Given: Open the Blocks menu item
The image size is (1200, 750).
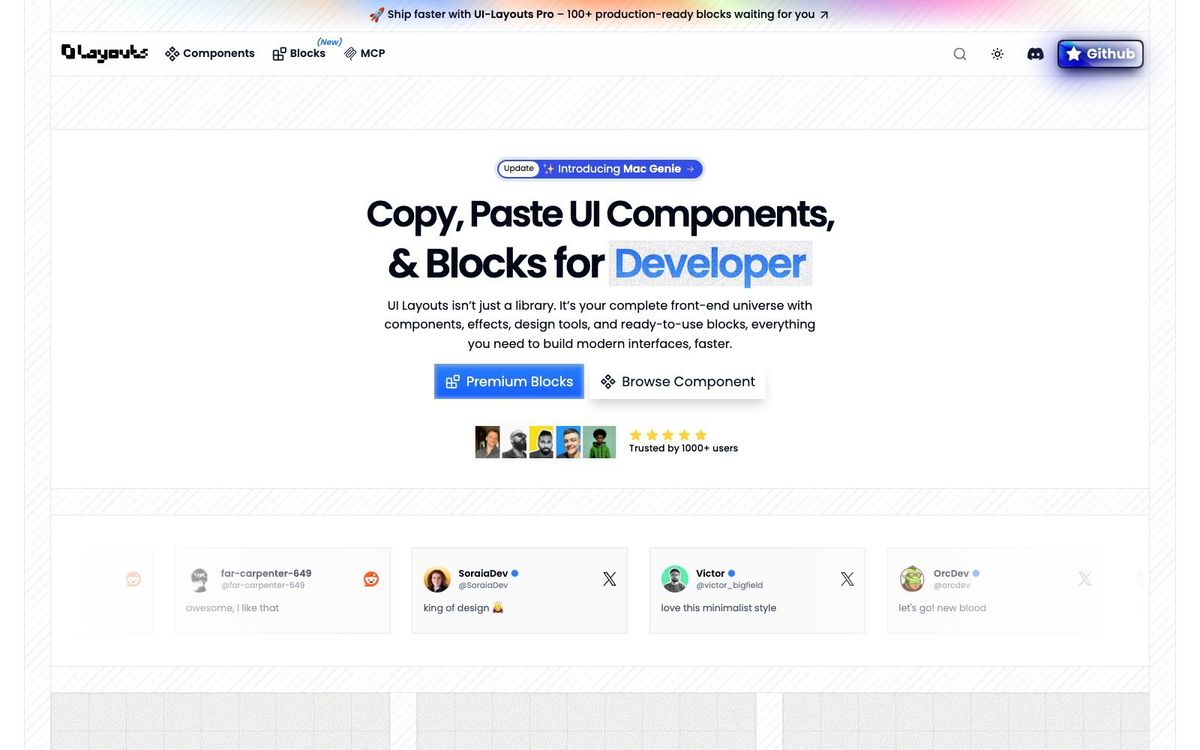Looking at the screenshot, I should (x=299, y=53).
